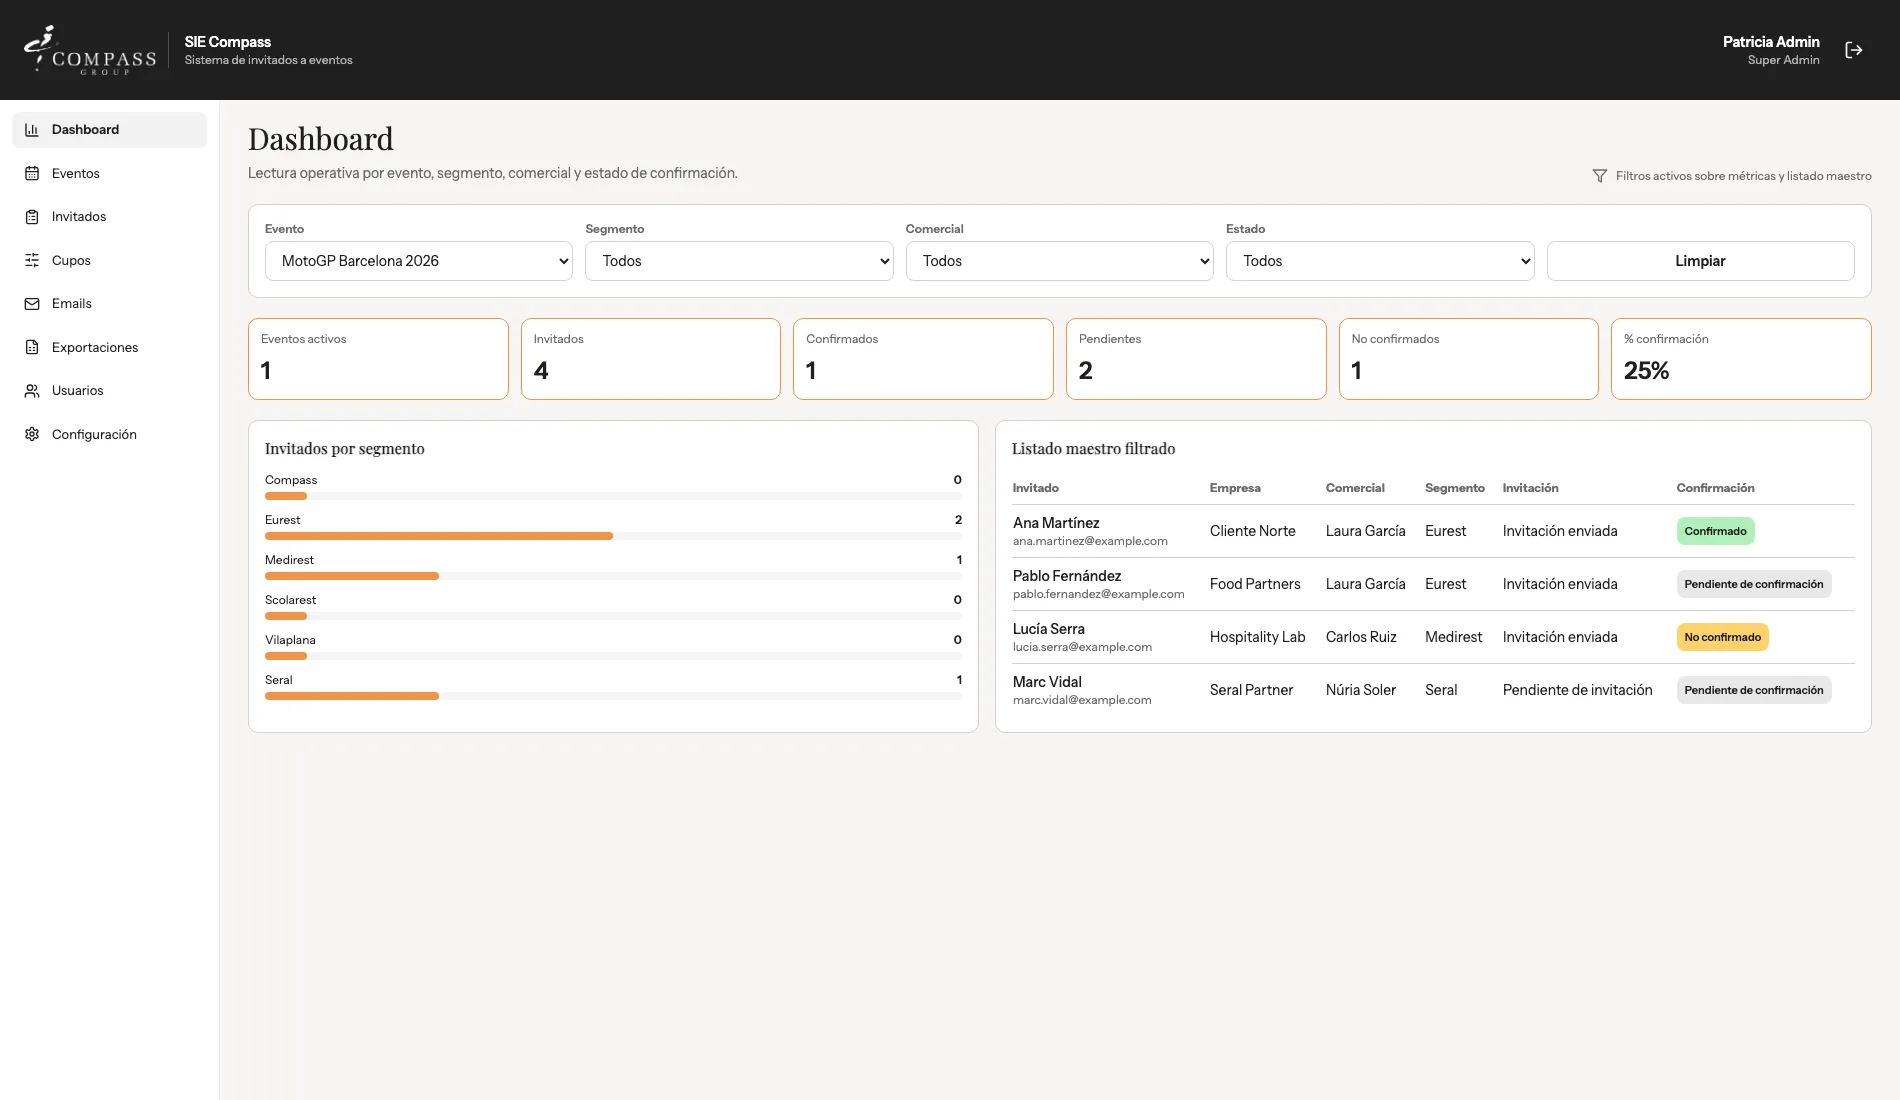The image size is (1900, 1100).
Task: Click the Vilaplana segment label
Action: click(x=290, y=640)
